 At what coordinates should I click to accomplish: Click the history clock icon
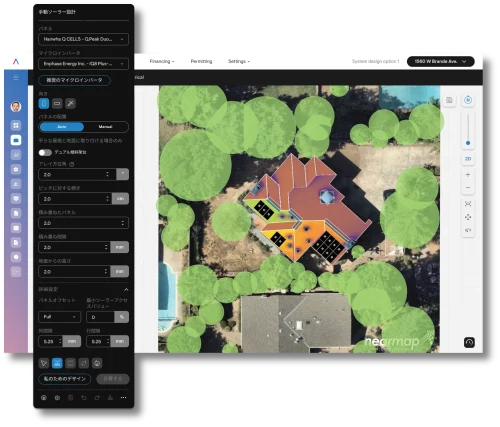(469, 342)
